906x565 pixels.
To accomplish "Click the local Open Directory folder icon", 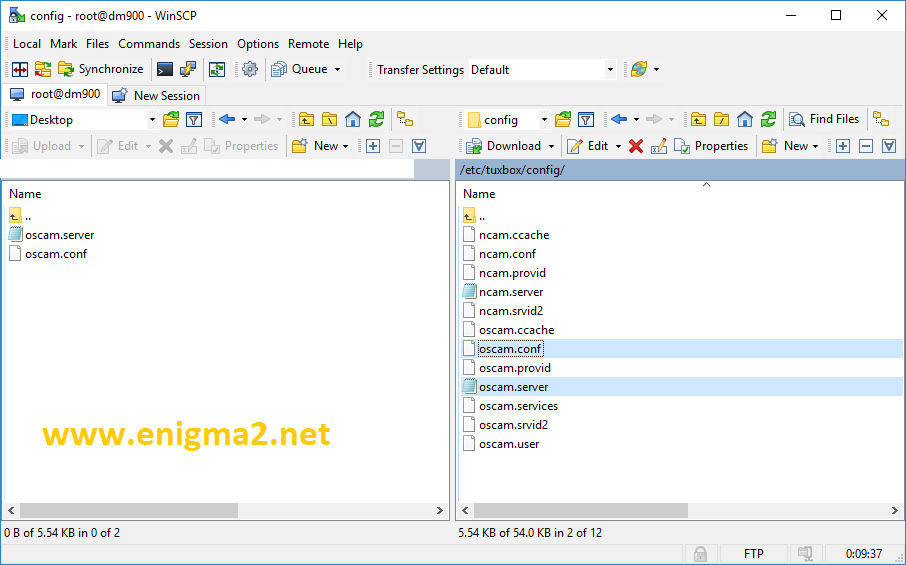I will pos(170,120).
